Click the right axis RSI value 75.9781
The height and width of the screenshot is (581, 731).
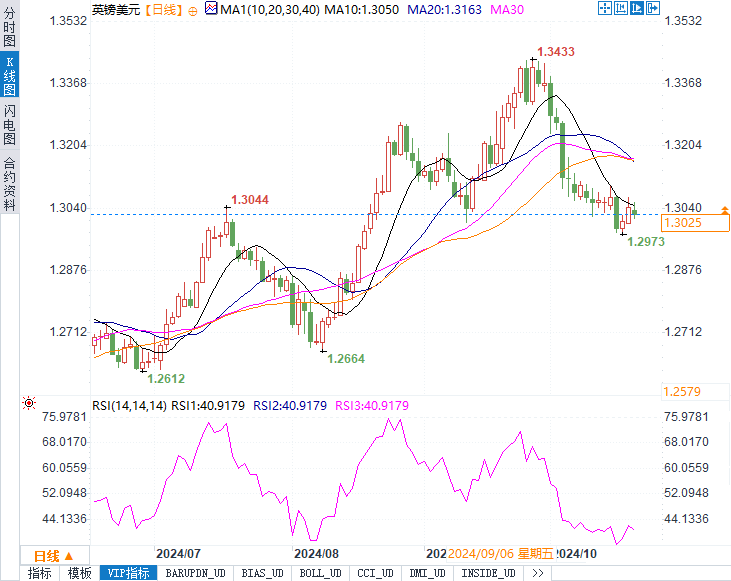pyautogui.click(x=686, y=417)
